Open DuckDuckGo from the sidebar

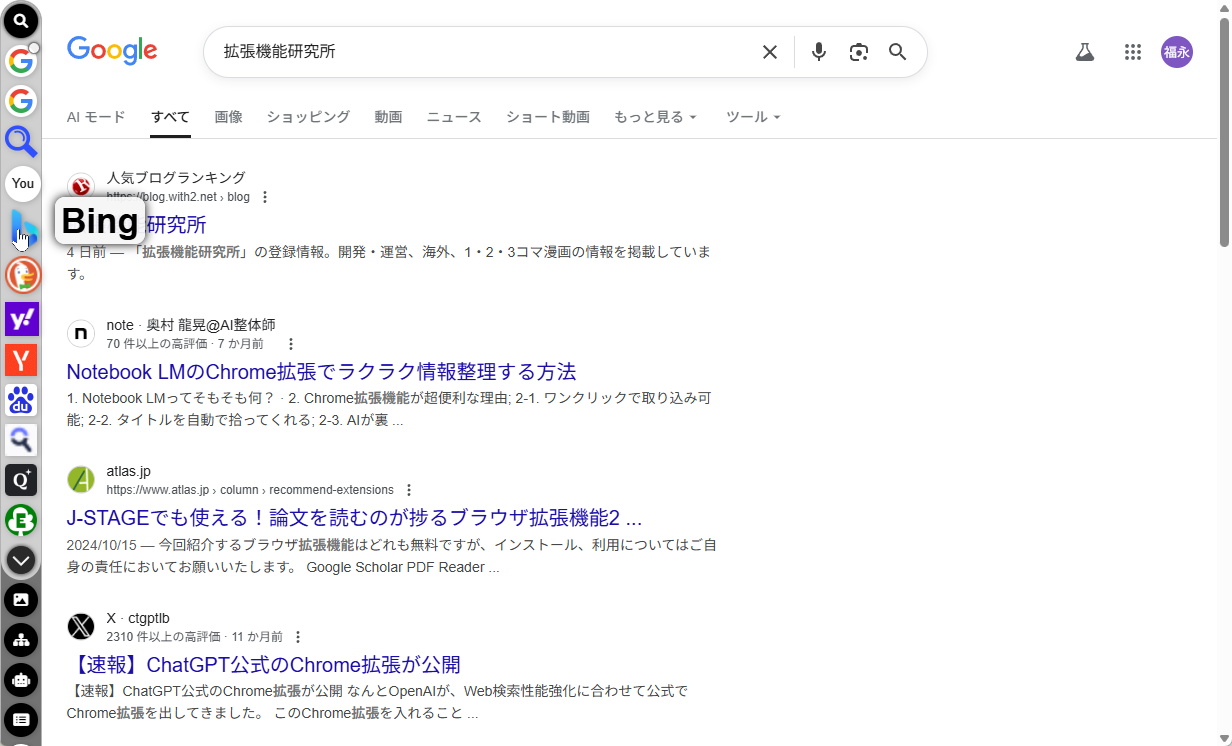[x=21, y=274]
